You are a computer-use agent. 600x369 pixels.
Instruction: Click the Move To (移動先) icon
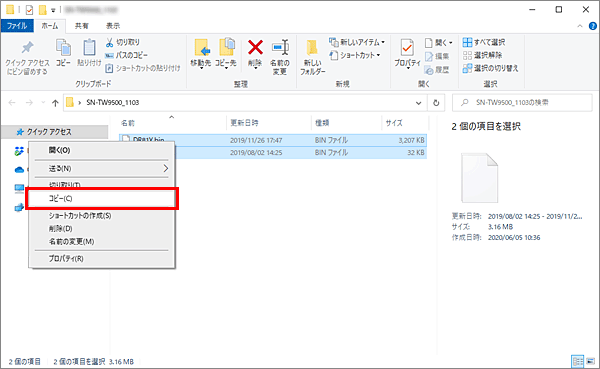pyautogui.click(x=202, y=48)
